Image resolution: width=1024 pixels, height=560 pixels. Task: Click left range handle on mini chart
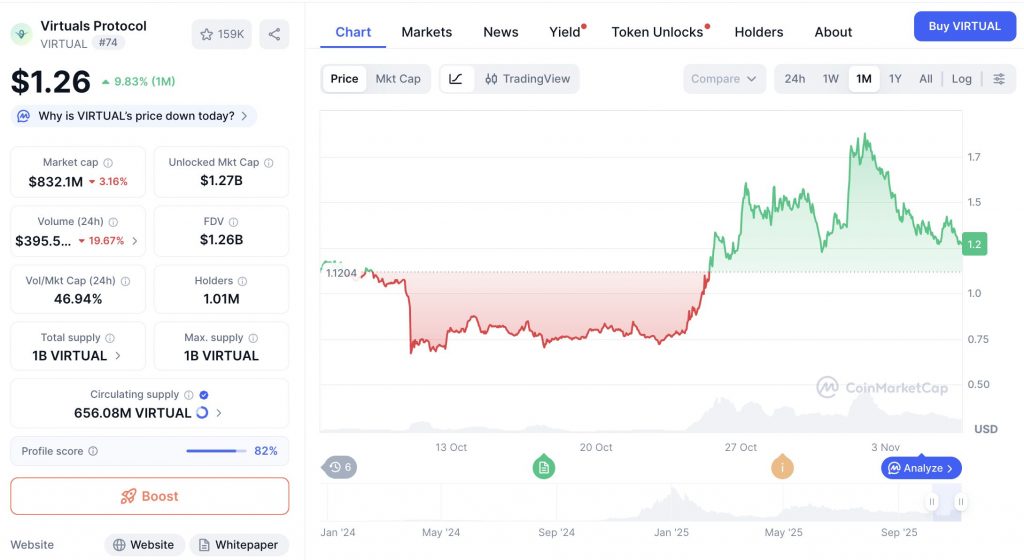(932, 502)
